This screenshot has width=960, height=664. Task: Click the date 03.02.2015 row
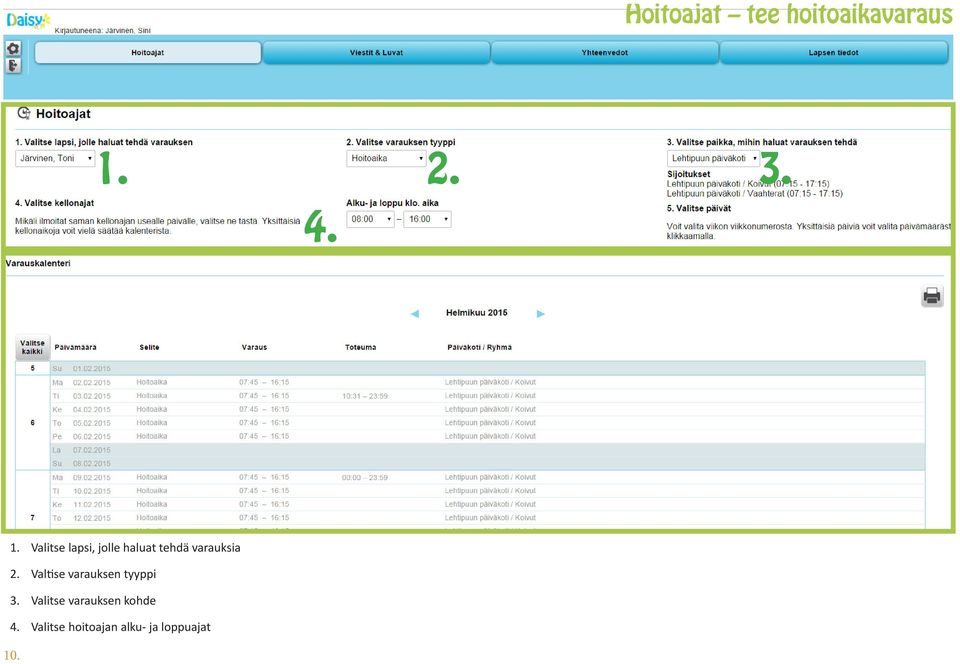tap(487, 396)
